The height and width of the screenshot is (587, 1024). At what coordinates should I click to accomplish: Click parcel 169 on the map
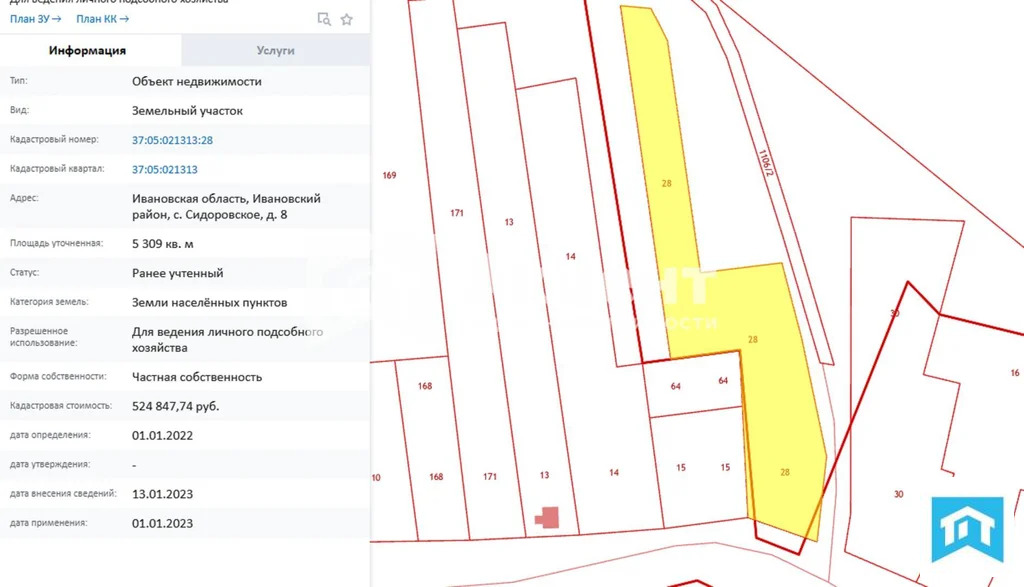[391, 174]
